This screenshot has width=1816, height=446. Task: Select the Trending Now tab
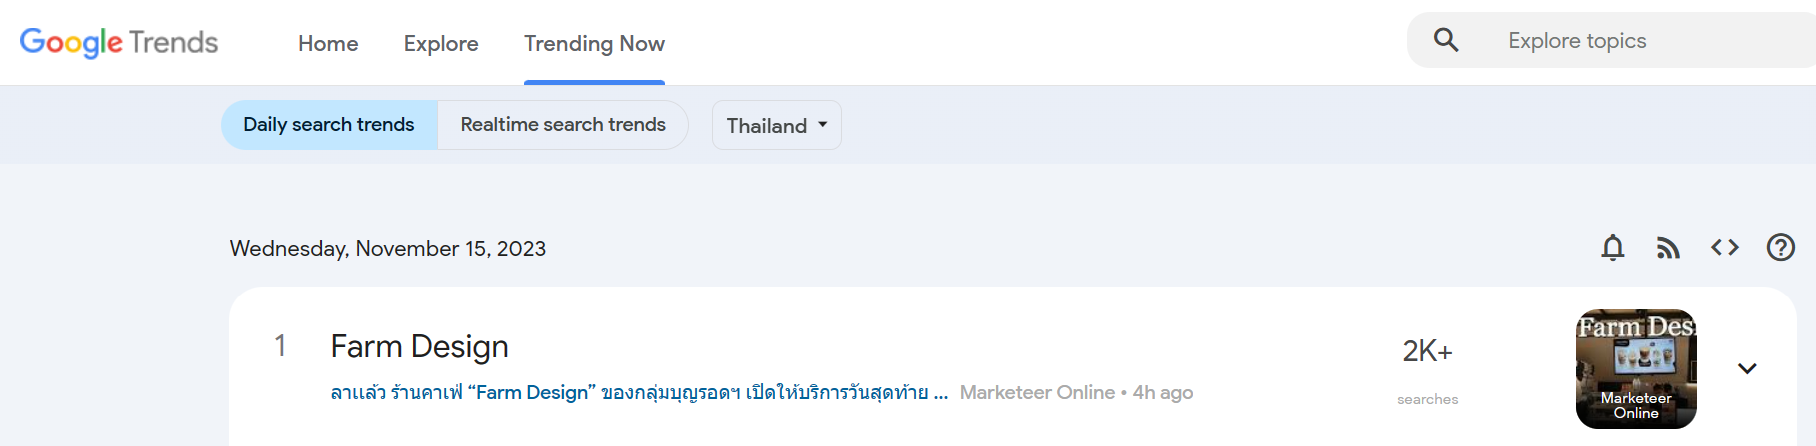click(x=594, y=43)
